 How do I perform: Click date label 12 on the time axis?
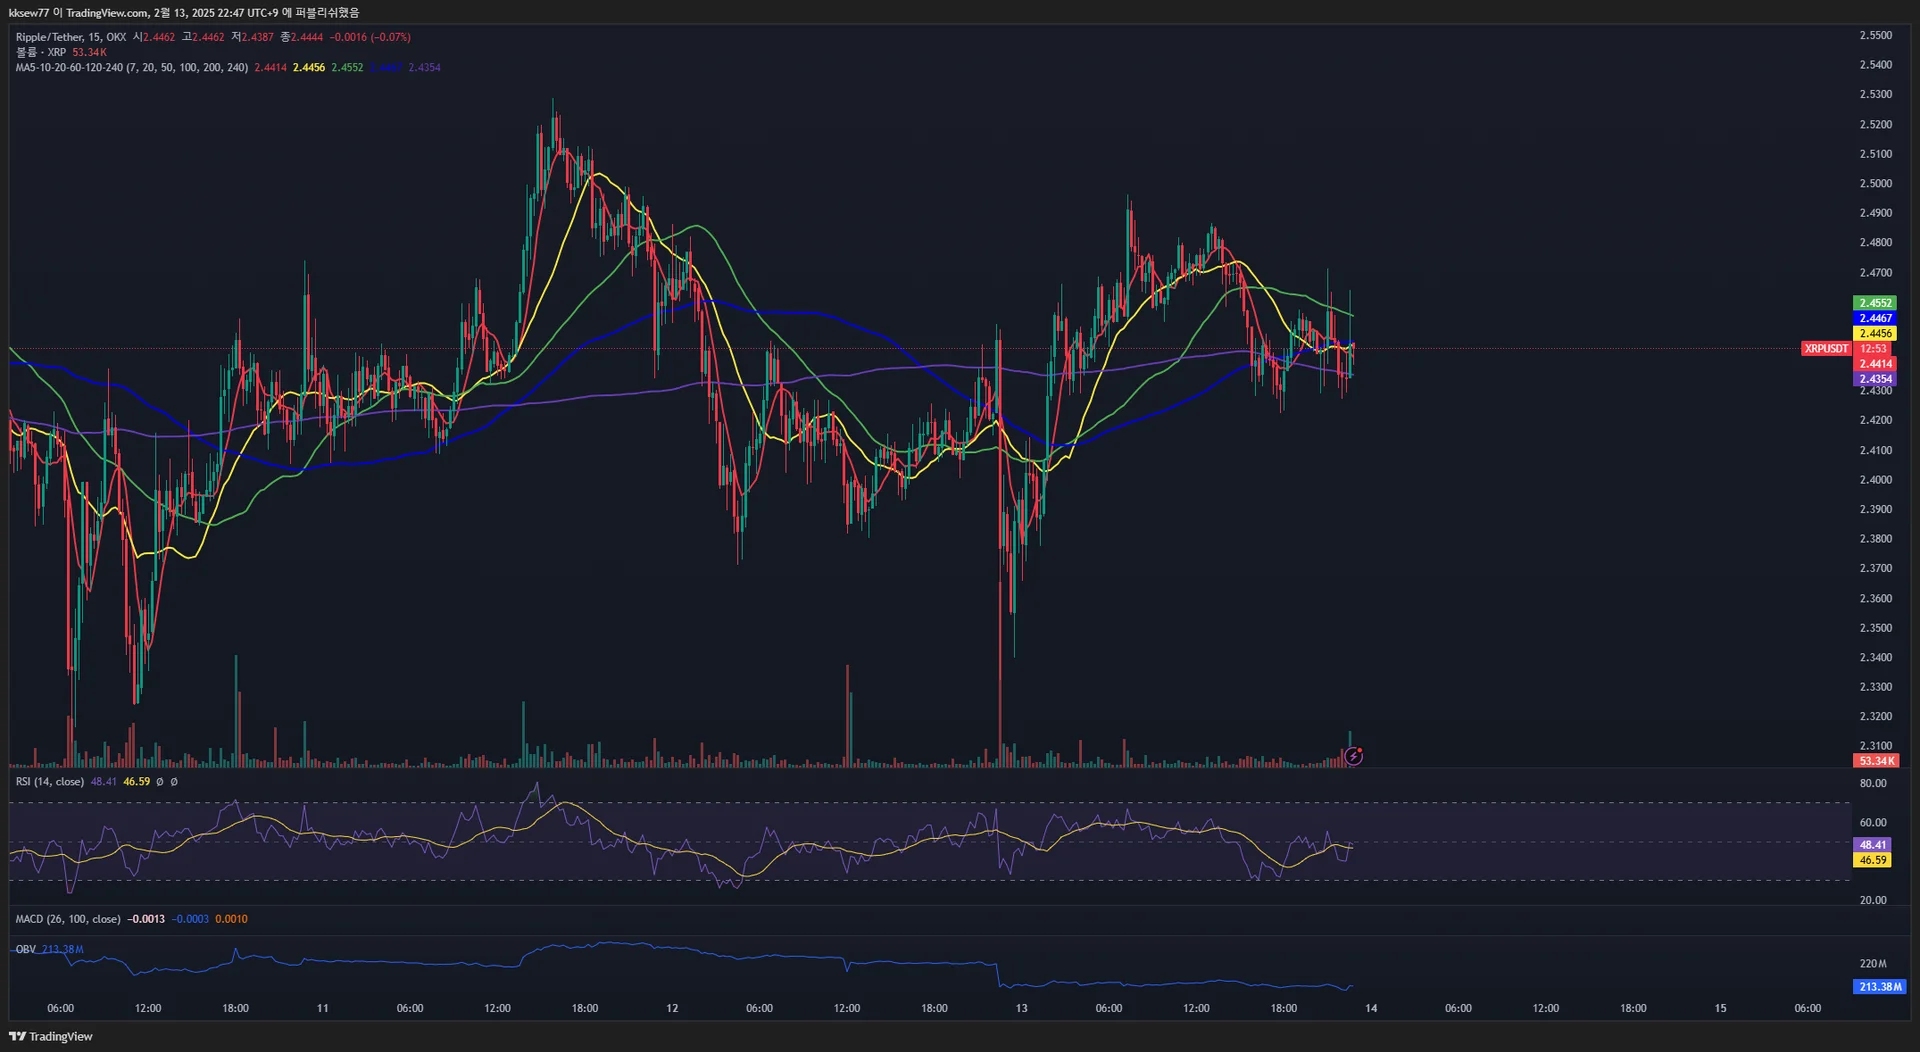(x=672, y=1008)
